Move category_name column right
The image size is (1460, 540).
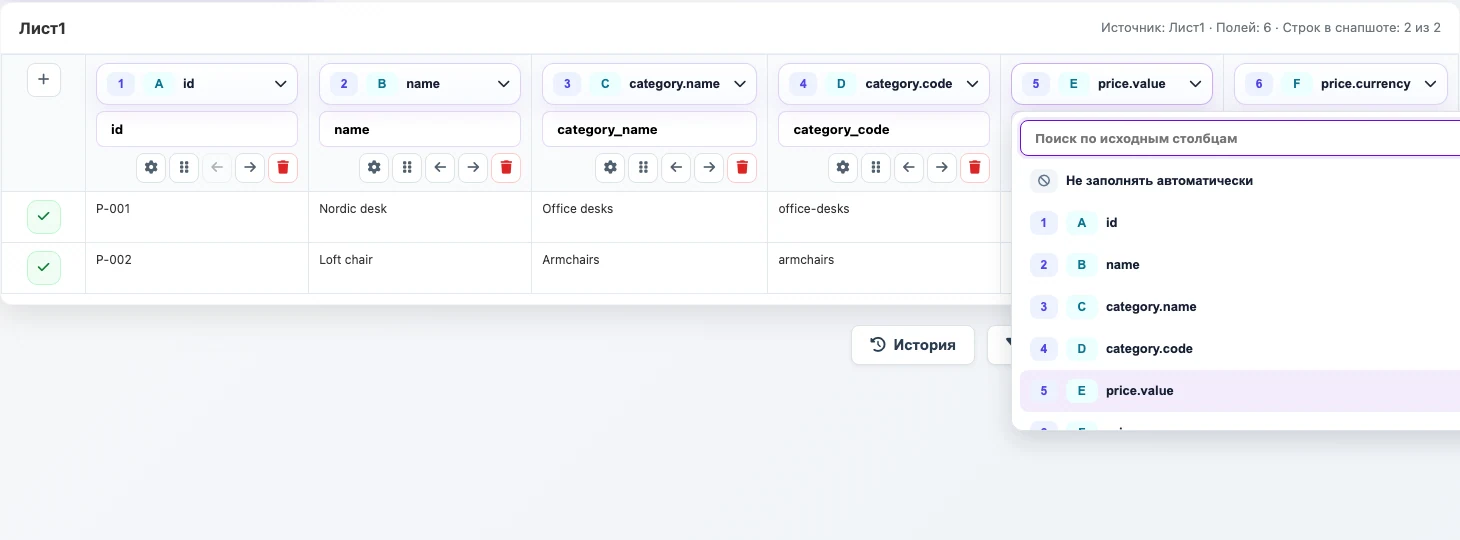(709, 167)
